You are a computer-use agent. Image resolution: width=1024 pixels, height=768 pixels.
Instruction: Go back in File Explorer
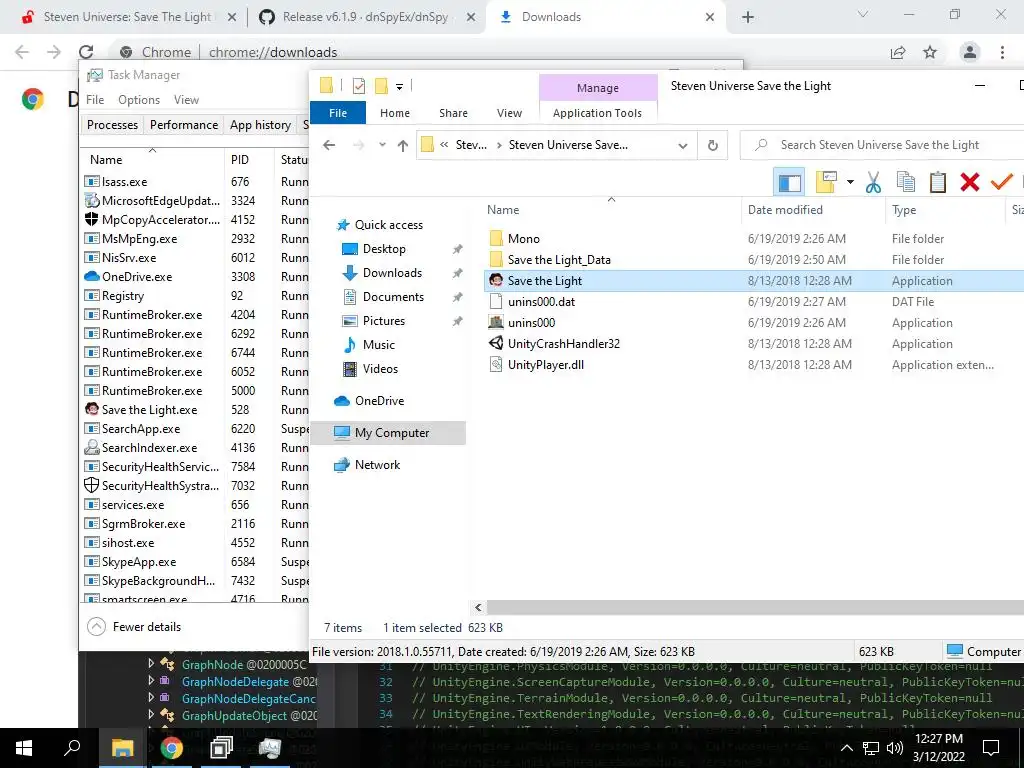click(x=329, y=145)
